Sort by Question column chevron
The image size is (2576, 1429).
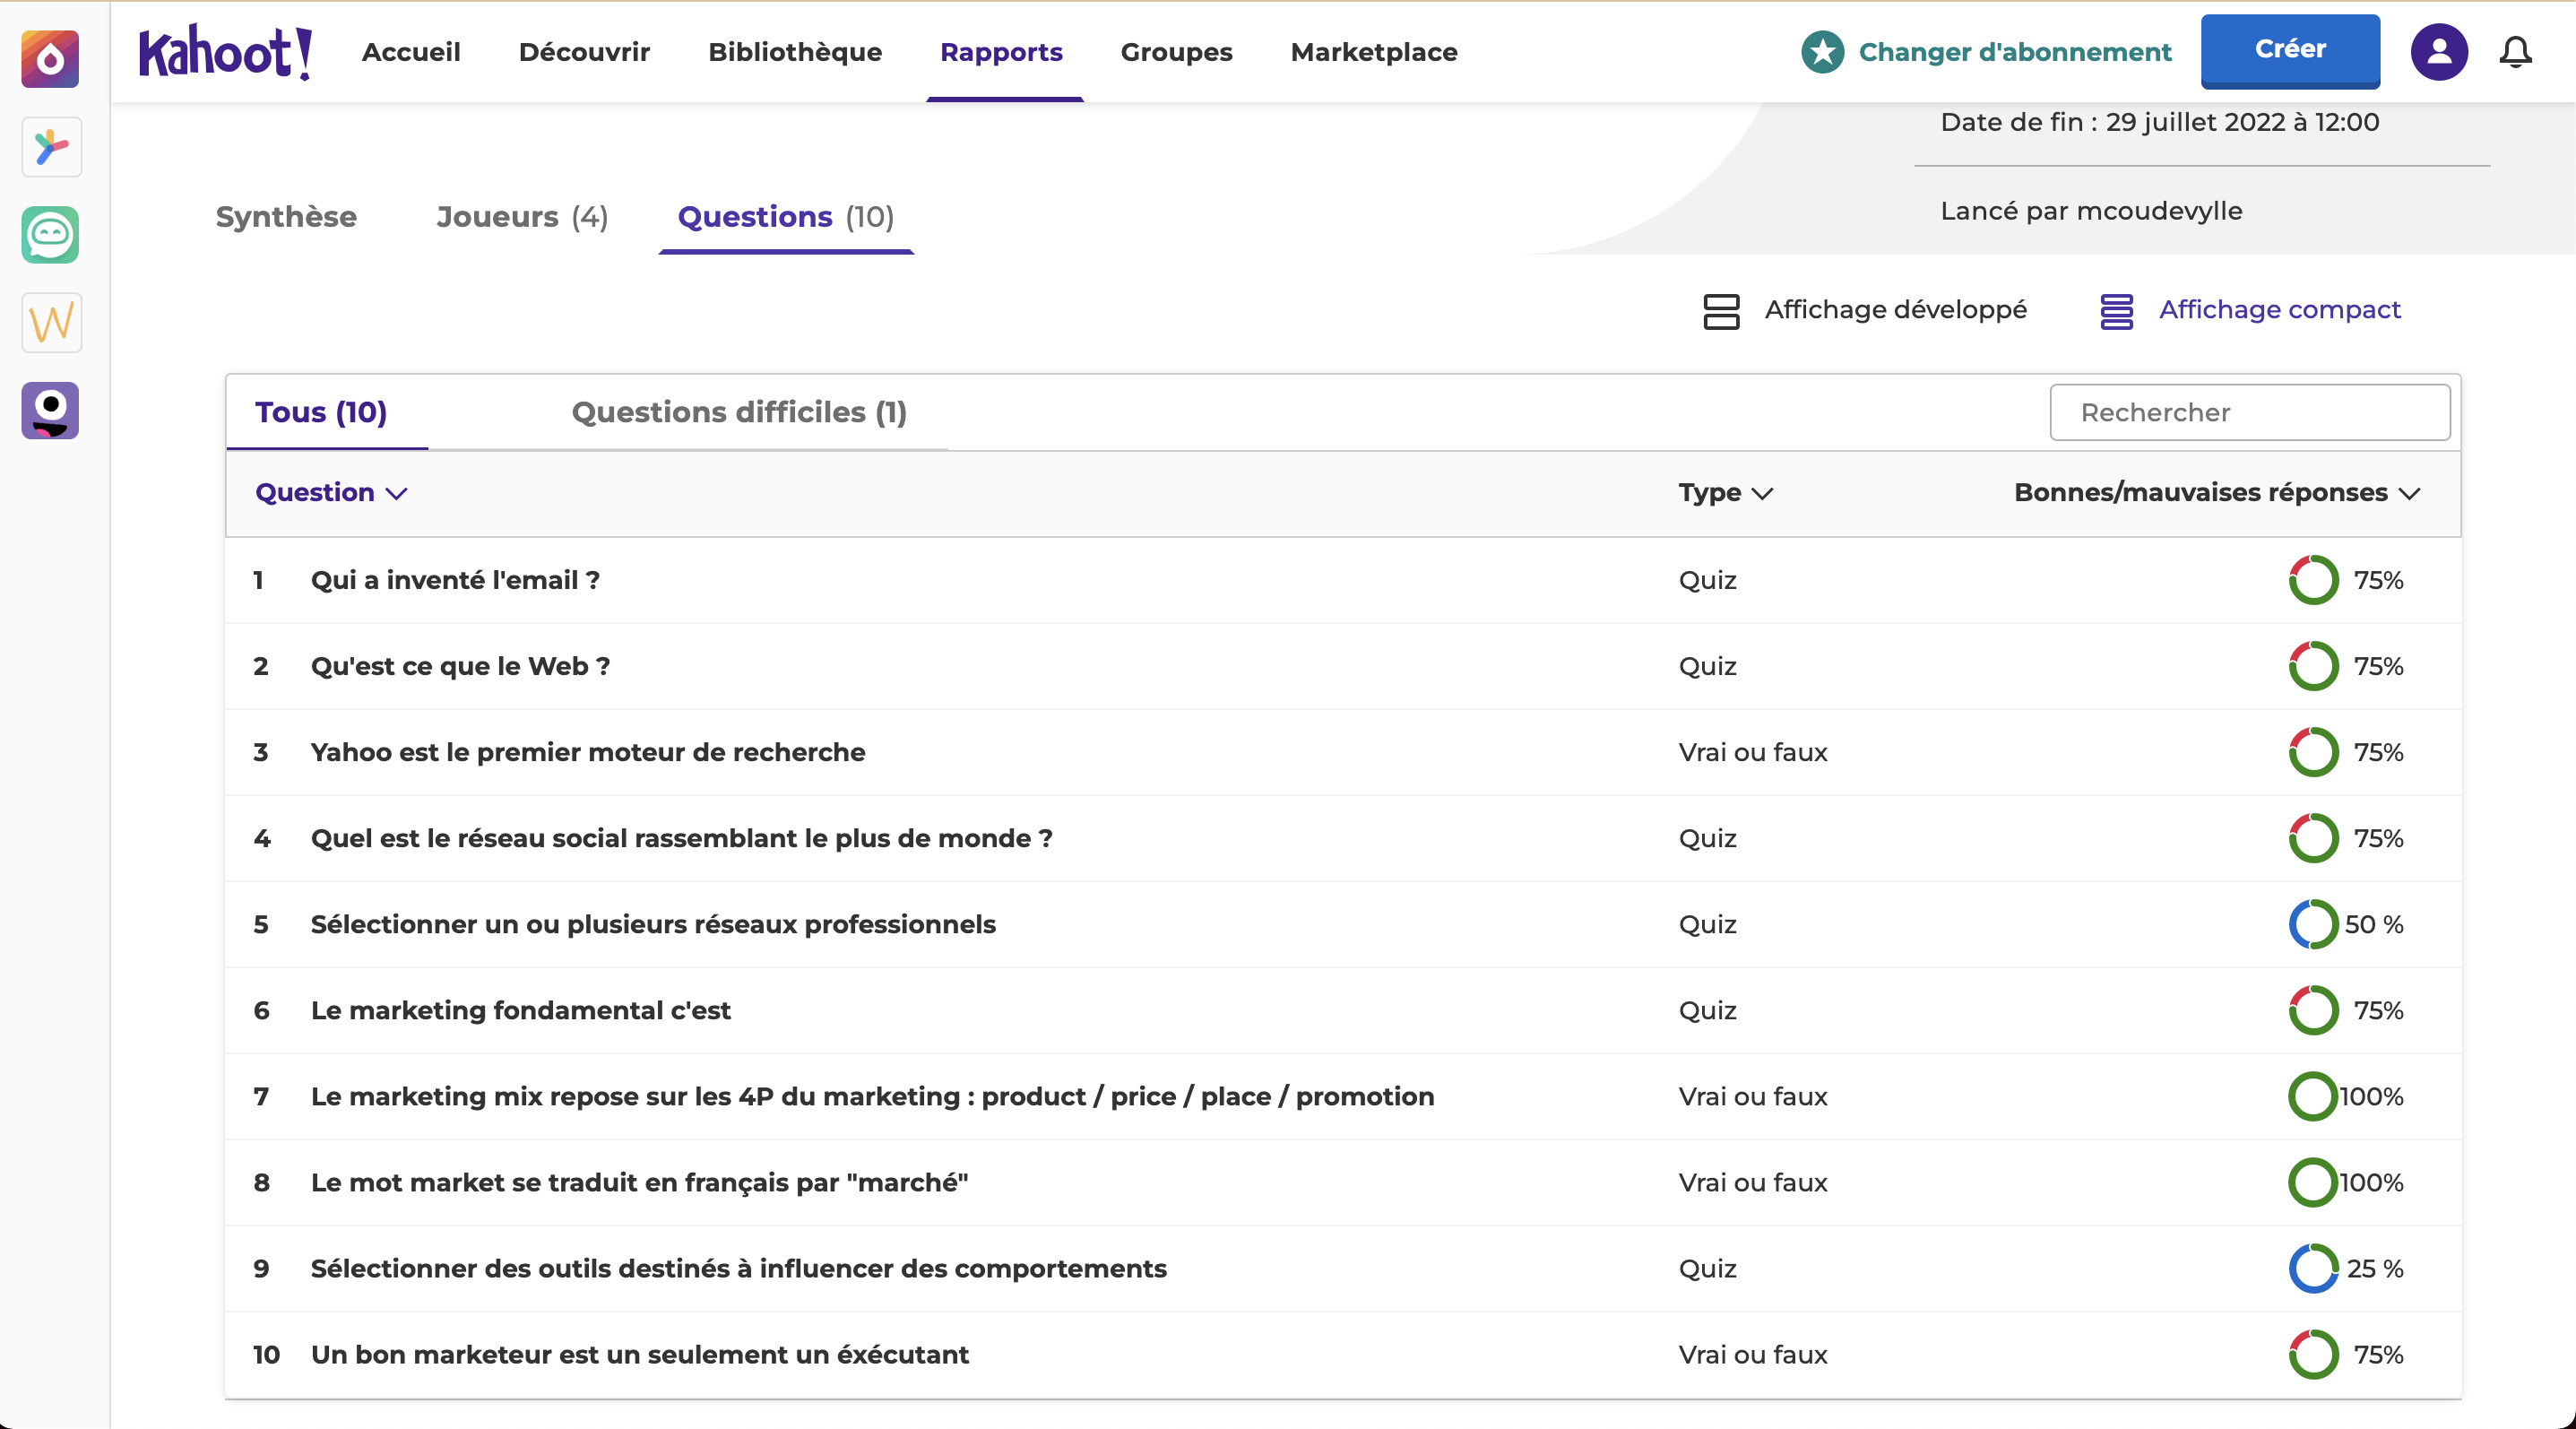397,493
